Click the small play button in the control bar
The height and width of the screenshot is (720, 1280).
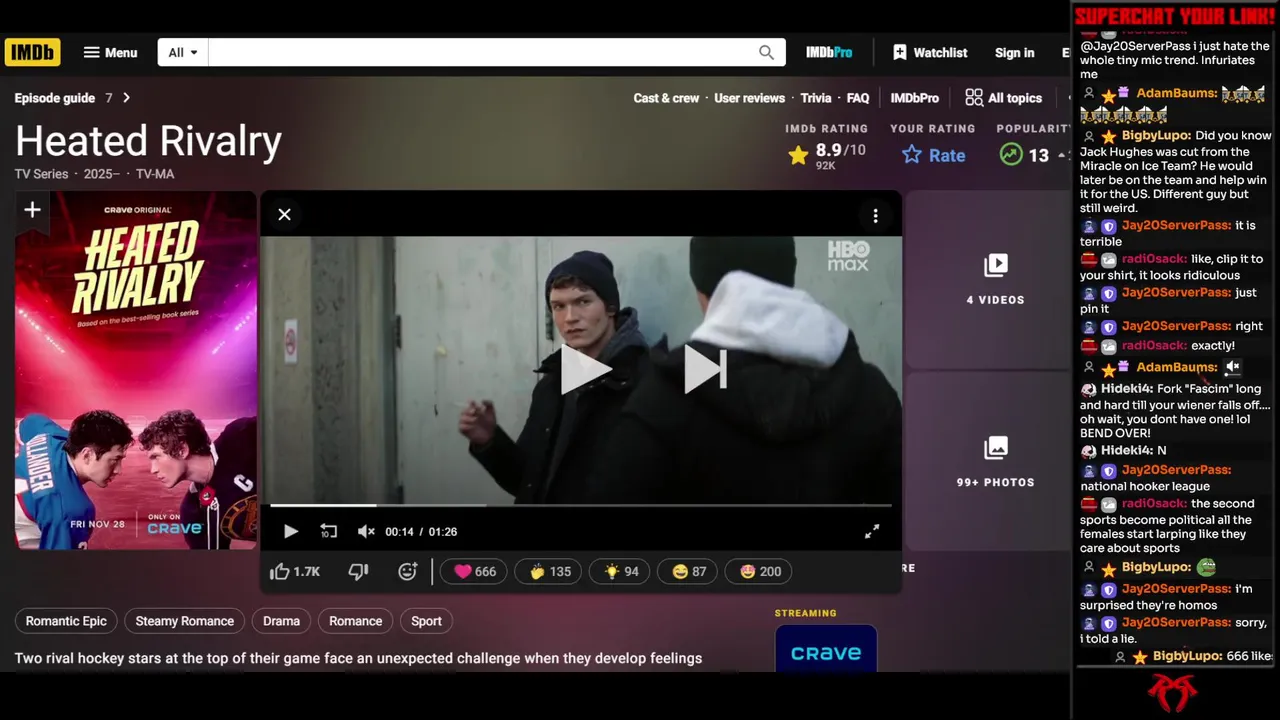pos(290,532)
